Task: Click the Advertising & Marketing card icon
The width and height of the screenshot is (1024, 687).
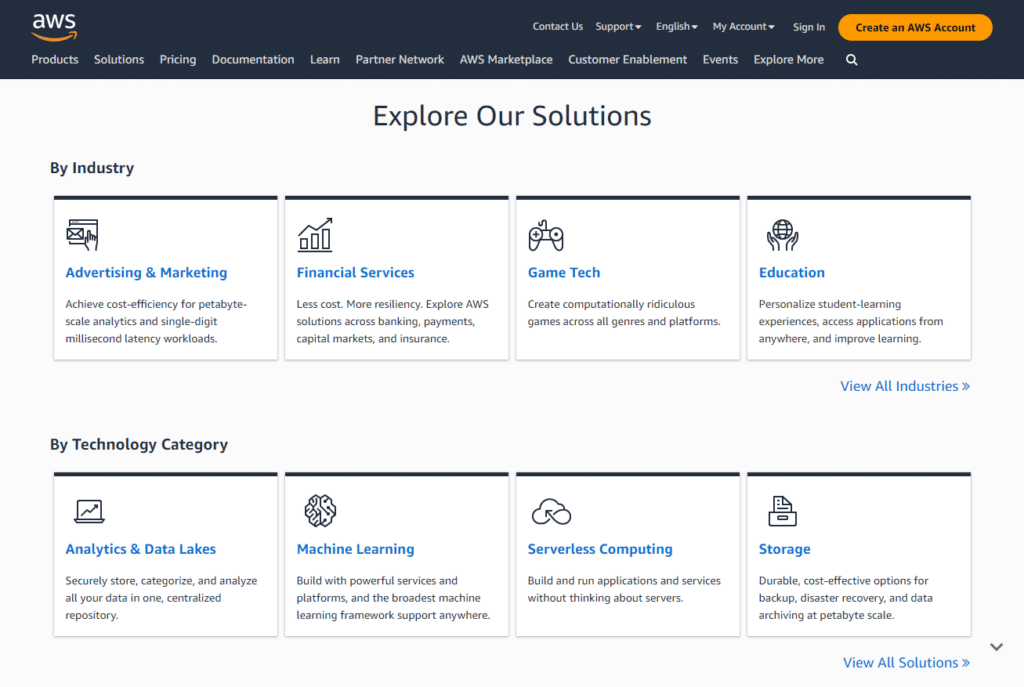Action: click(82, 234)
